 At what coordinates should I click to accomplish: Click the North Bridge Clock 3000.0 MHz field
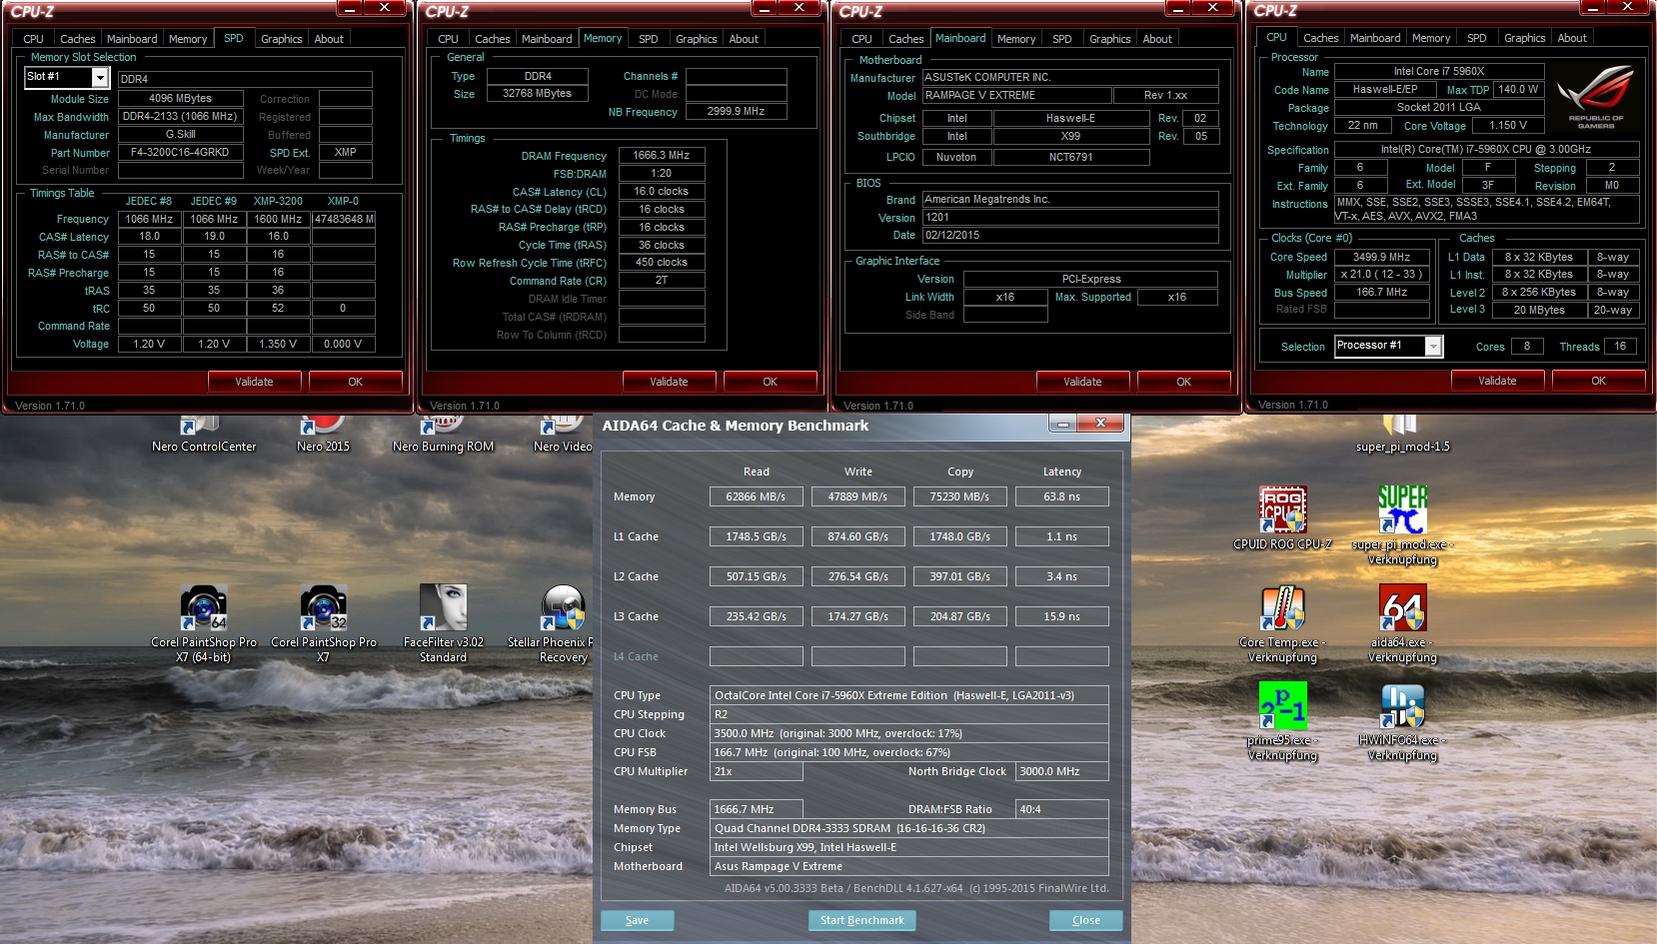(x=1062, y=771)
